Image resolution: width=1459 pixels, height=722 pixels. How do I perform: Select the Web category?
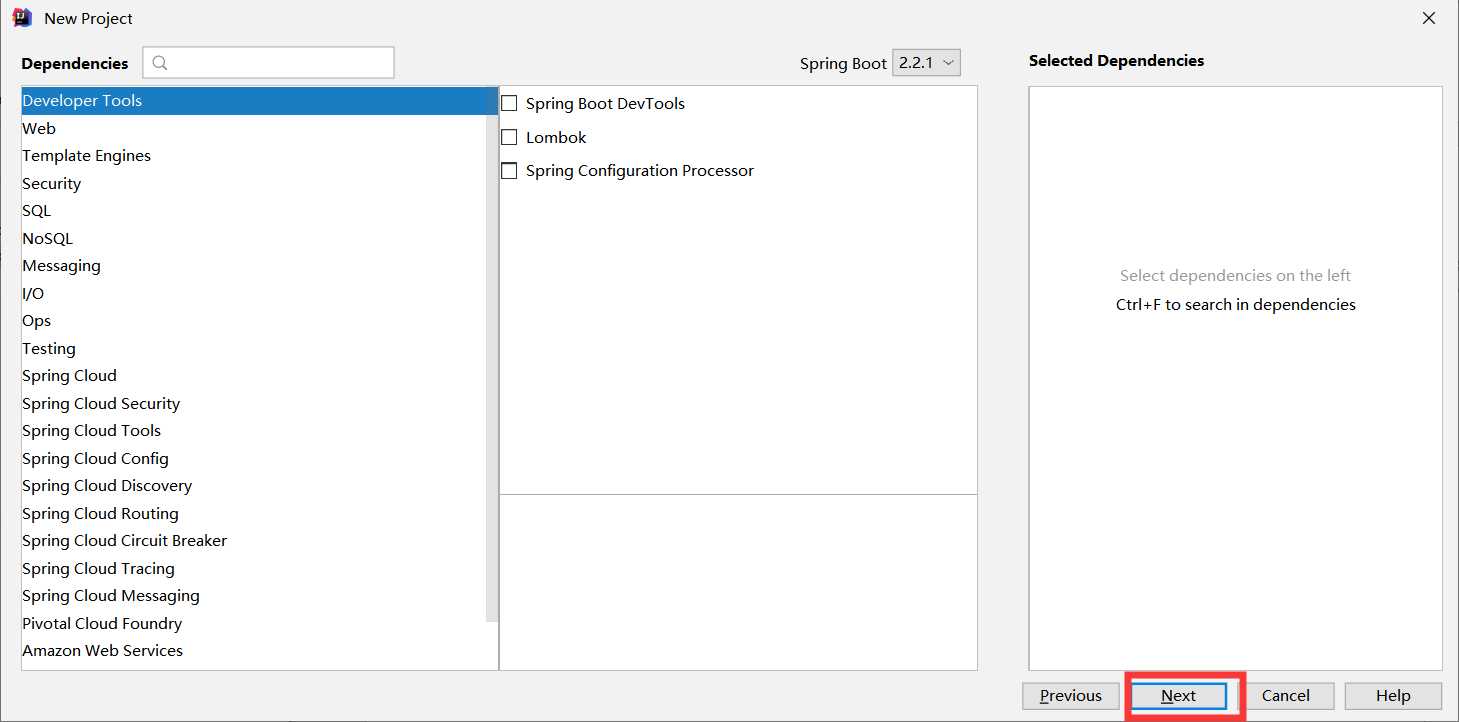tap(254, 128)
